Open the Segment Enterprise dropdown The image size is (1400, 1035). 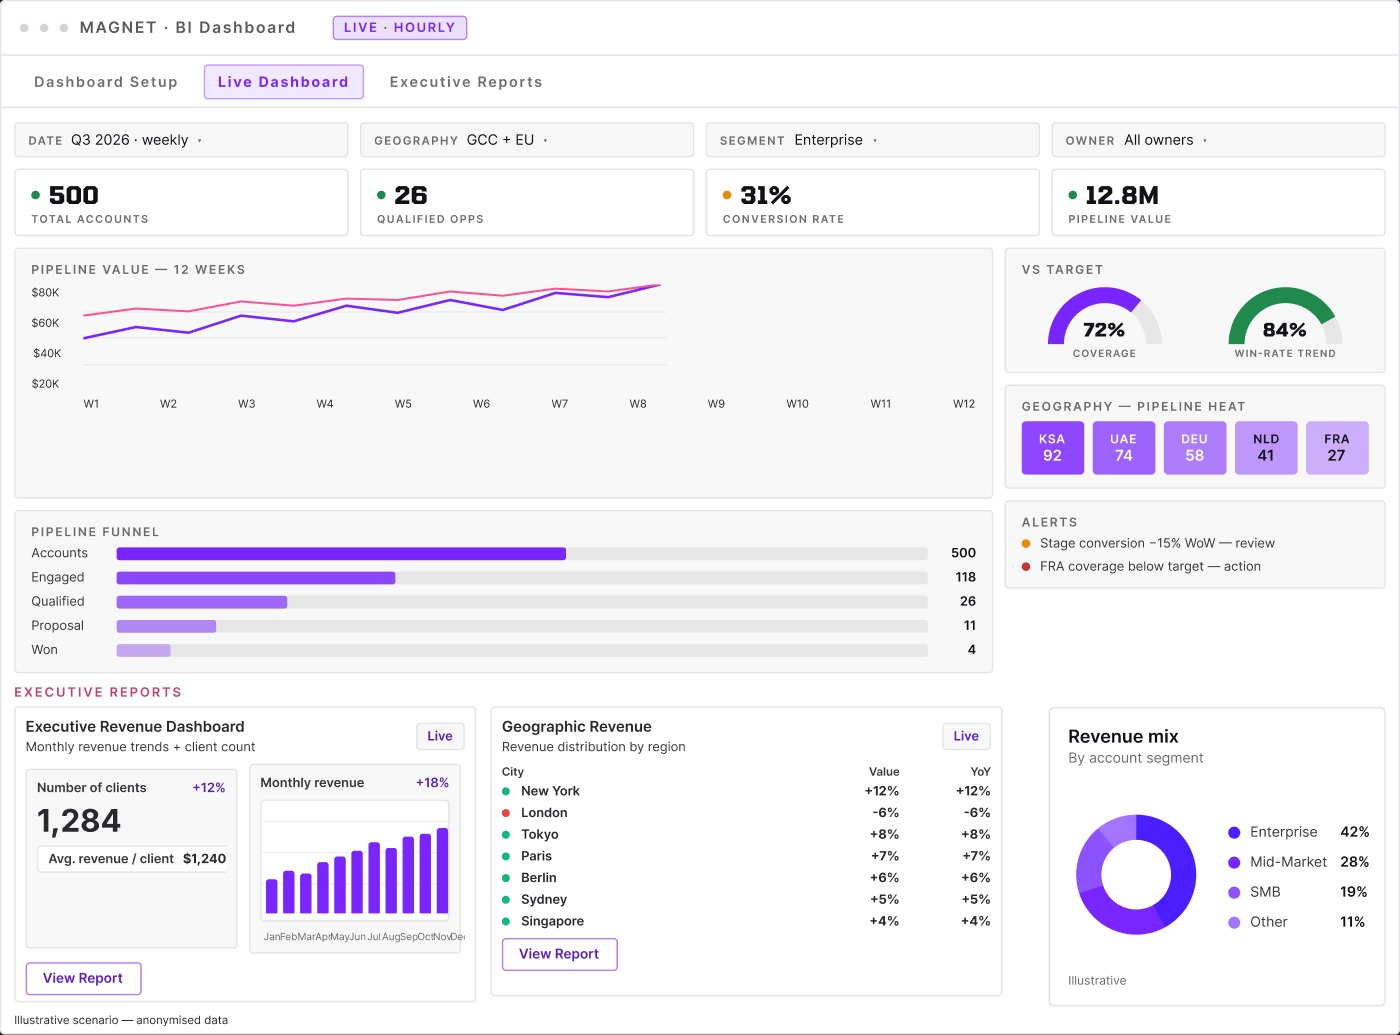(x=872, y=140)
